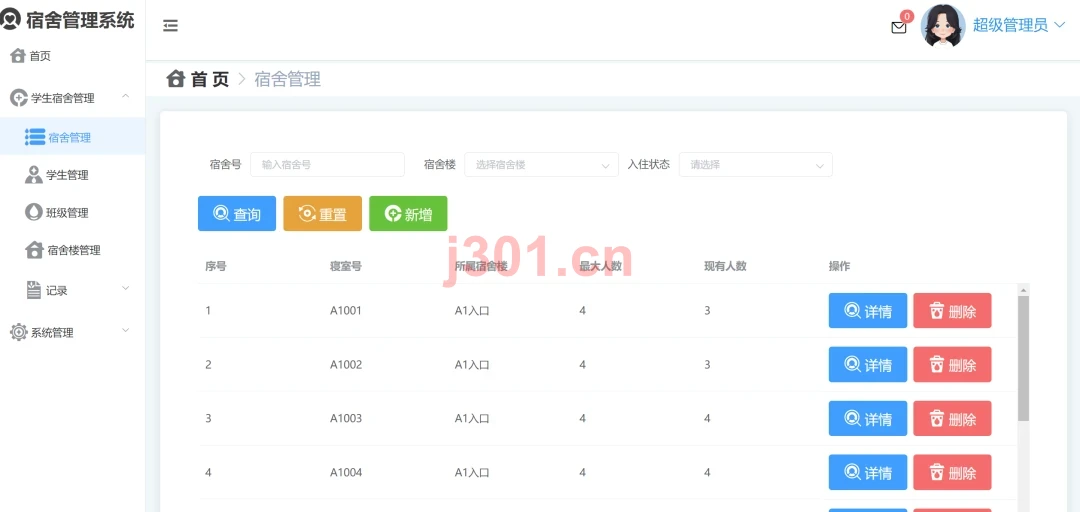Focus the 宿舍号 input field
The image size is (1080, 512).
coord(327,165)
